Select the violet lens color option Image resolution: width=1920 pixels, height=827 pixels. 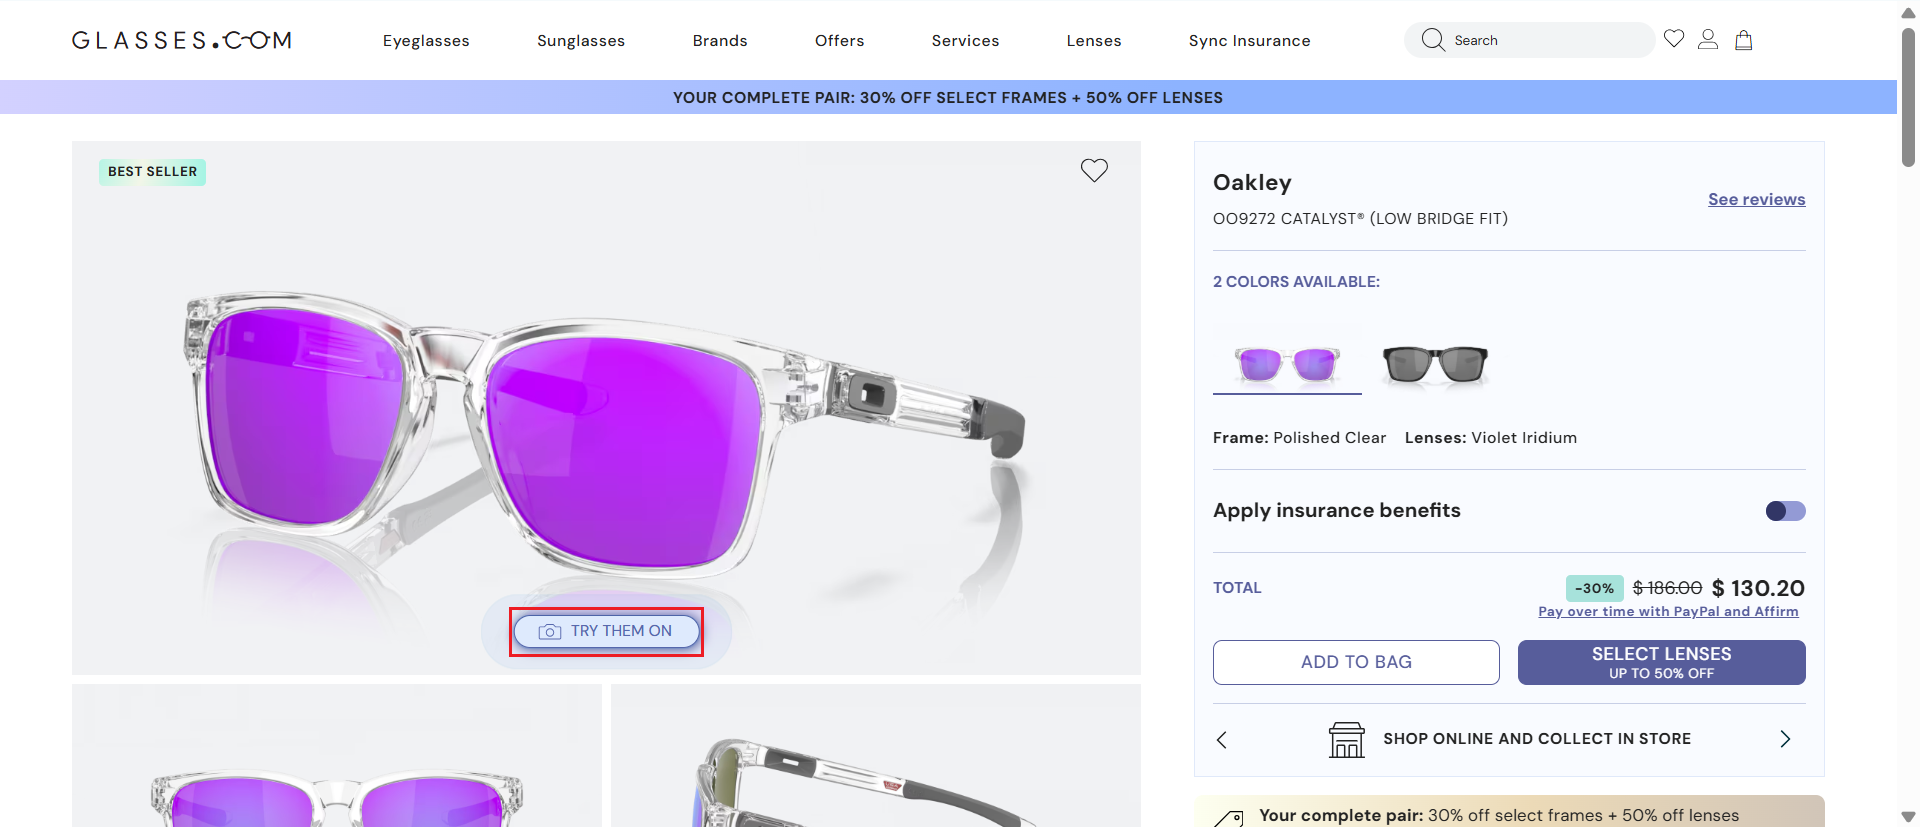click(1287, 363)
